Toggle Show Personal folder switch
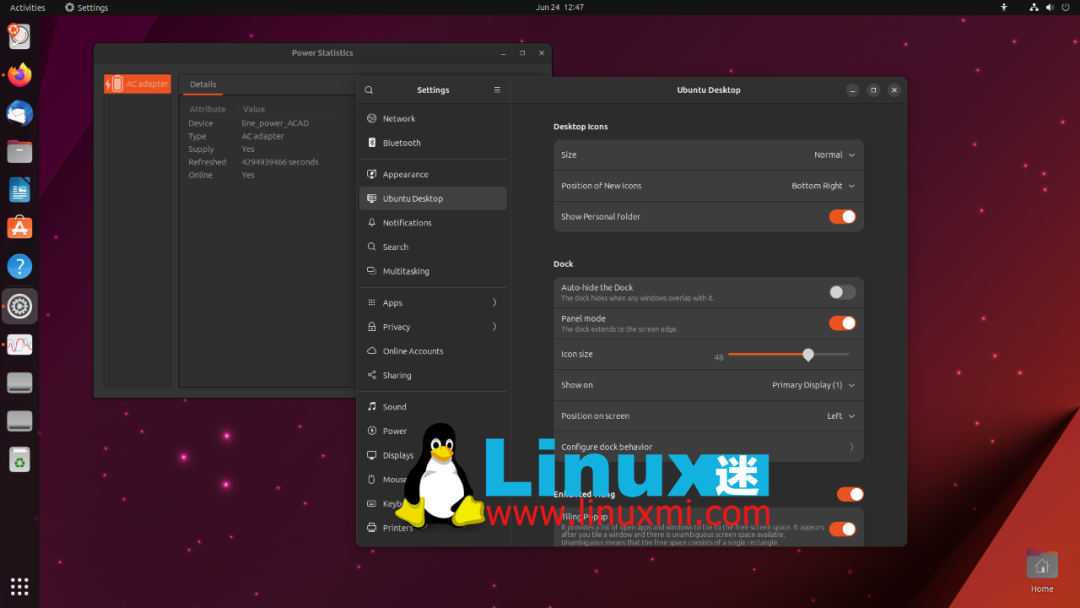Screen dimensions: 1080x608 (842, 217)
